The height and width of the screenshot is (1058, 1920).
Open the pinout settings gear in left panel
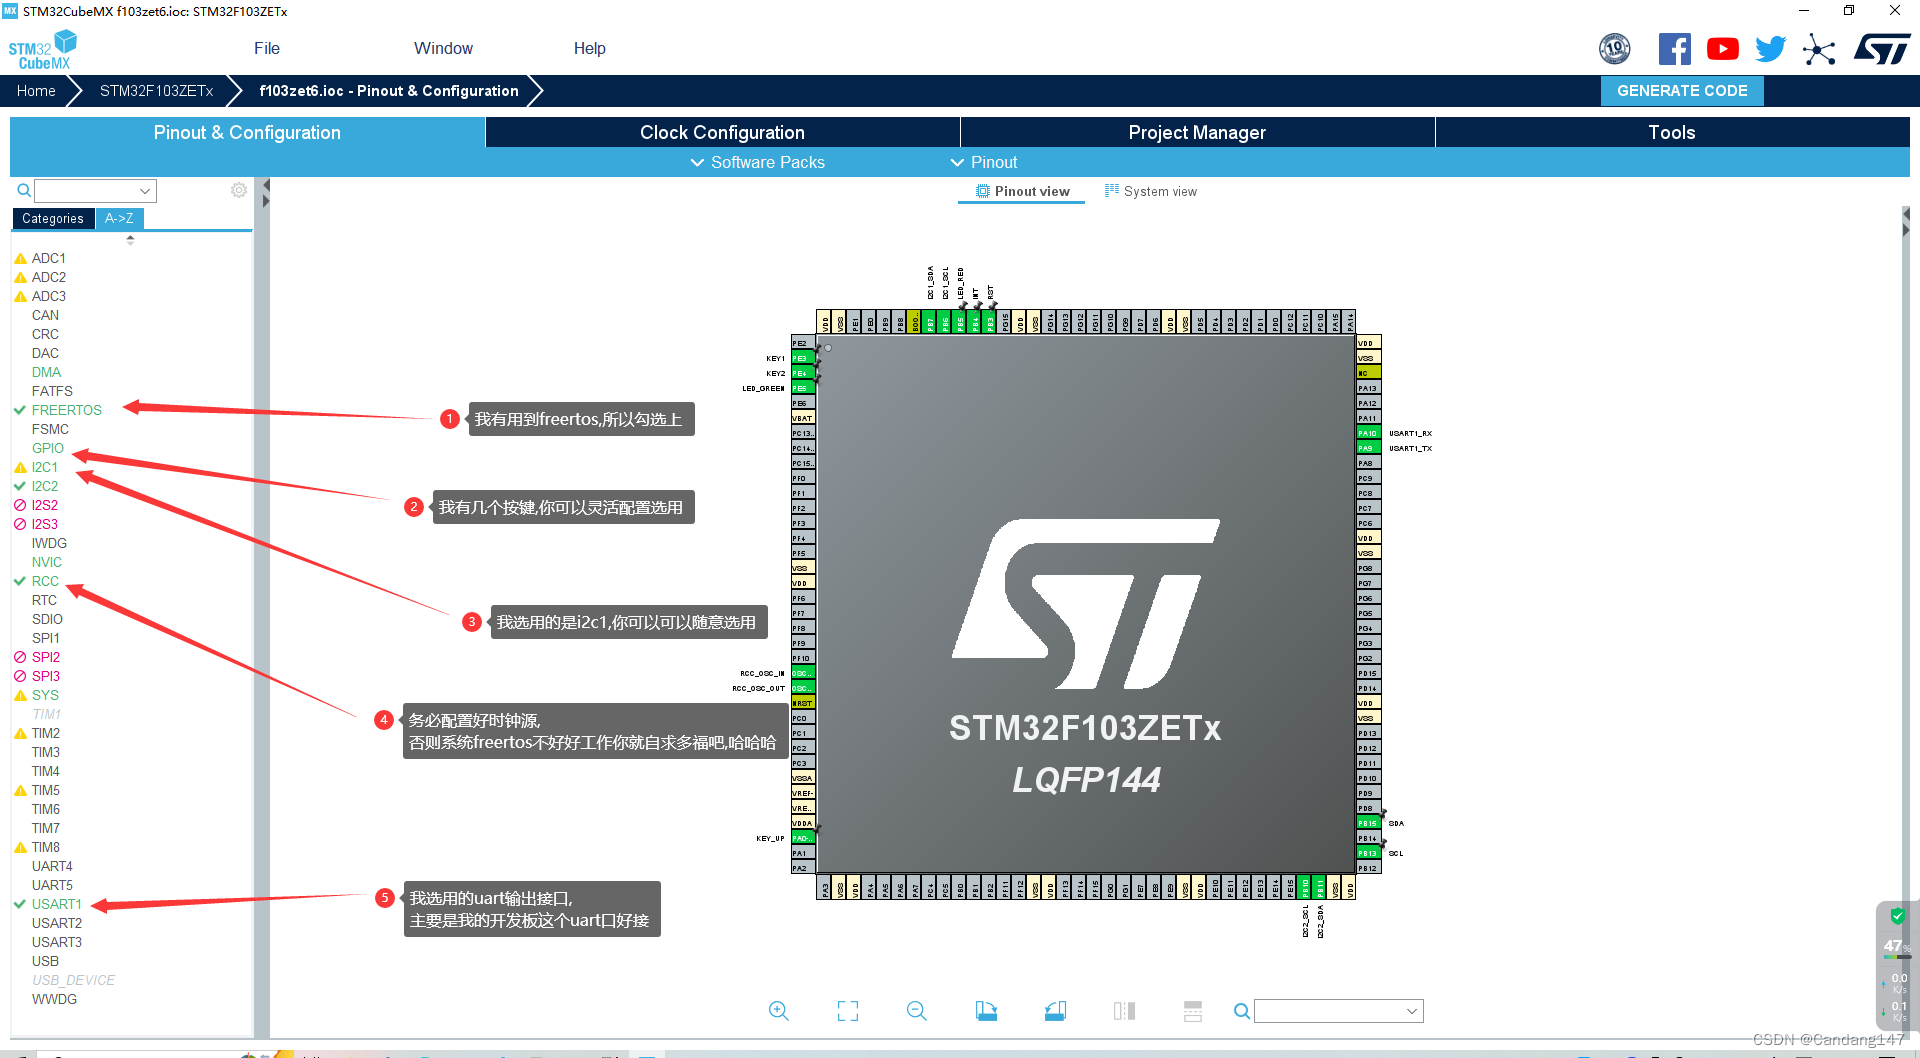pos(238,190)
